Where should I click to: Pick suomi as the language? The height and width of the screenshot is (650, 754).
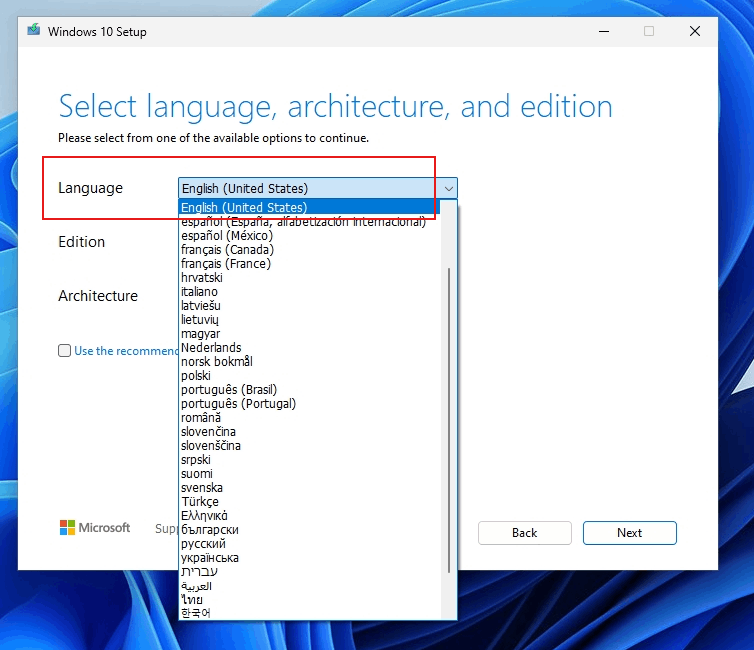309,473
